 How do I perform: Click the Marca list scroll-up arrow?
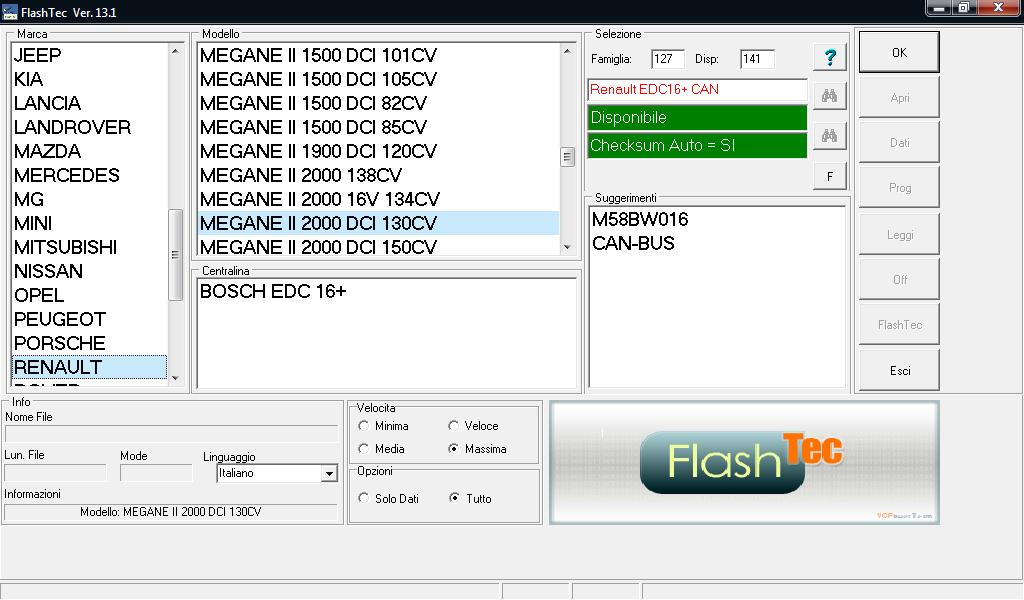tap(175, 51)
